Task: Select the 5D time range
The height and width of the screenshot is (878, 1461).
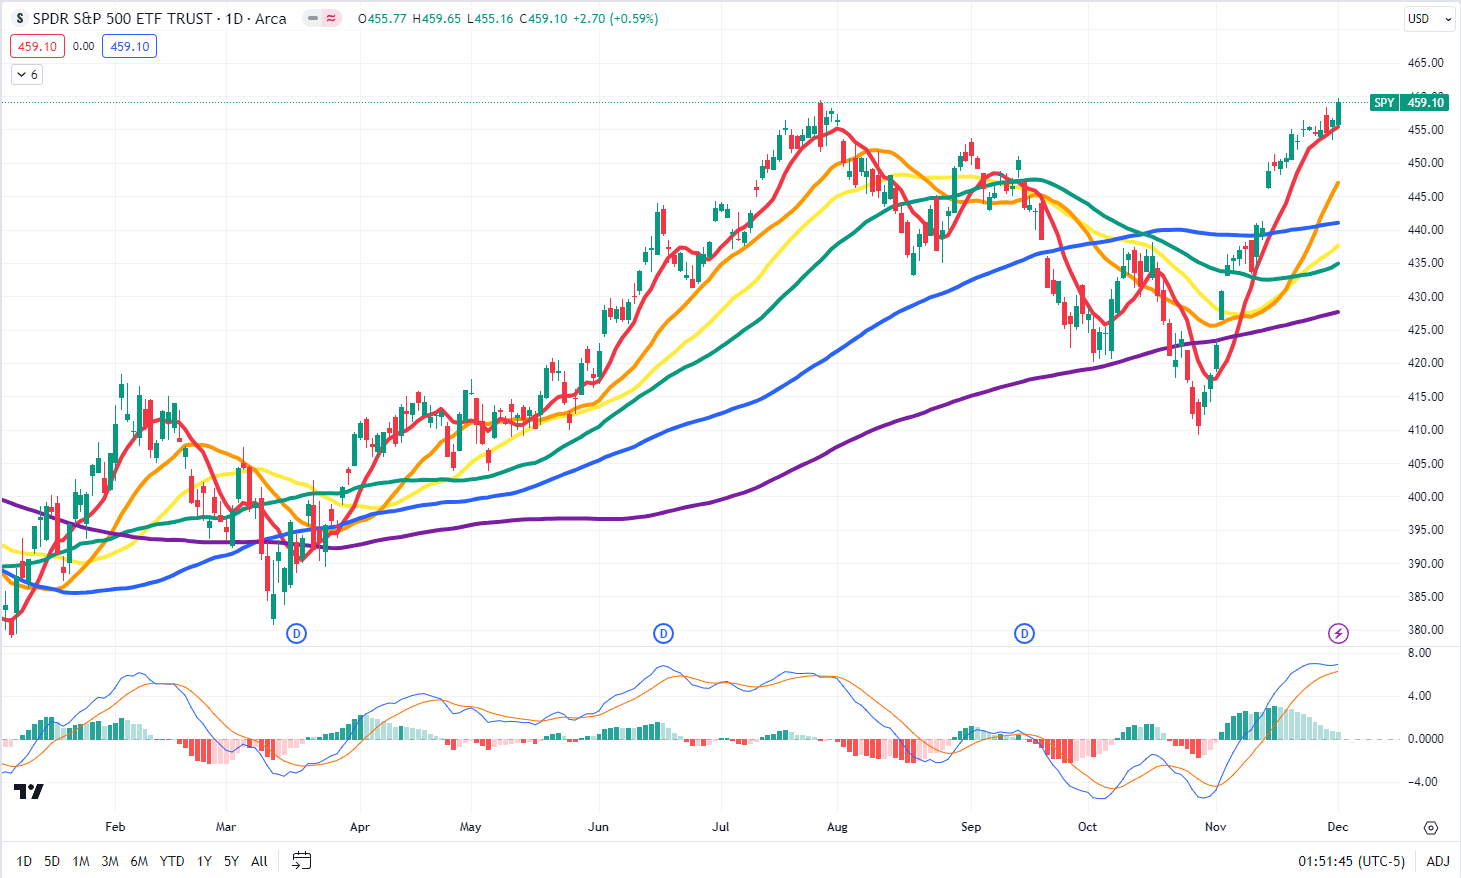Action: point(52,861)
